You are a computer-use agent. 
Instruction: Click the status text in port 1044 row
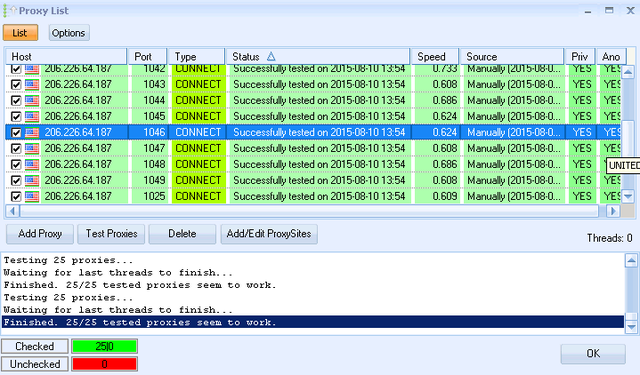[x=319, y=100]
